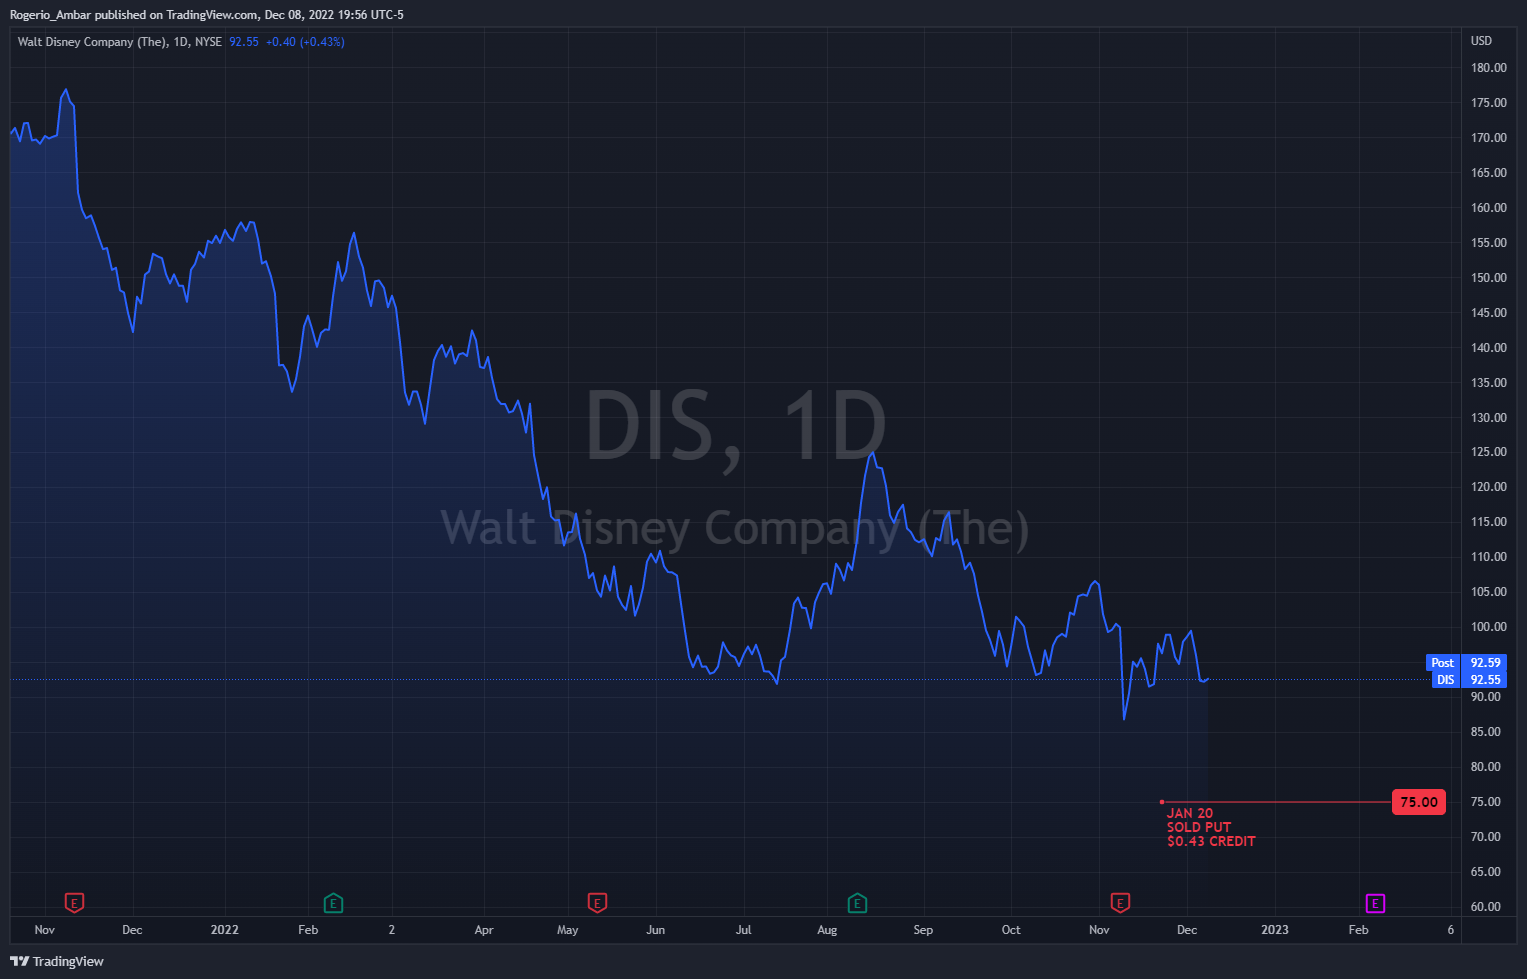This screenshot has width=1527, height=979.
Task: Click the red 75.00 price label
Action: click(1418, 802)
